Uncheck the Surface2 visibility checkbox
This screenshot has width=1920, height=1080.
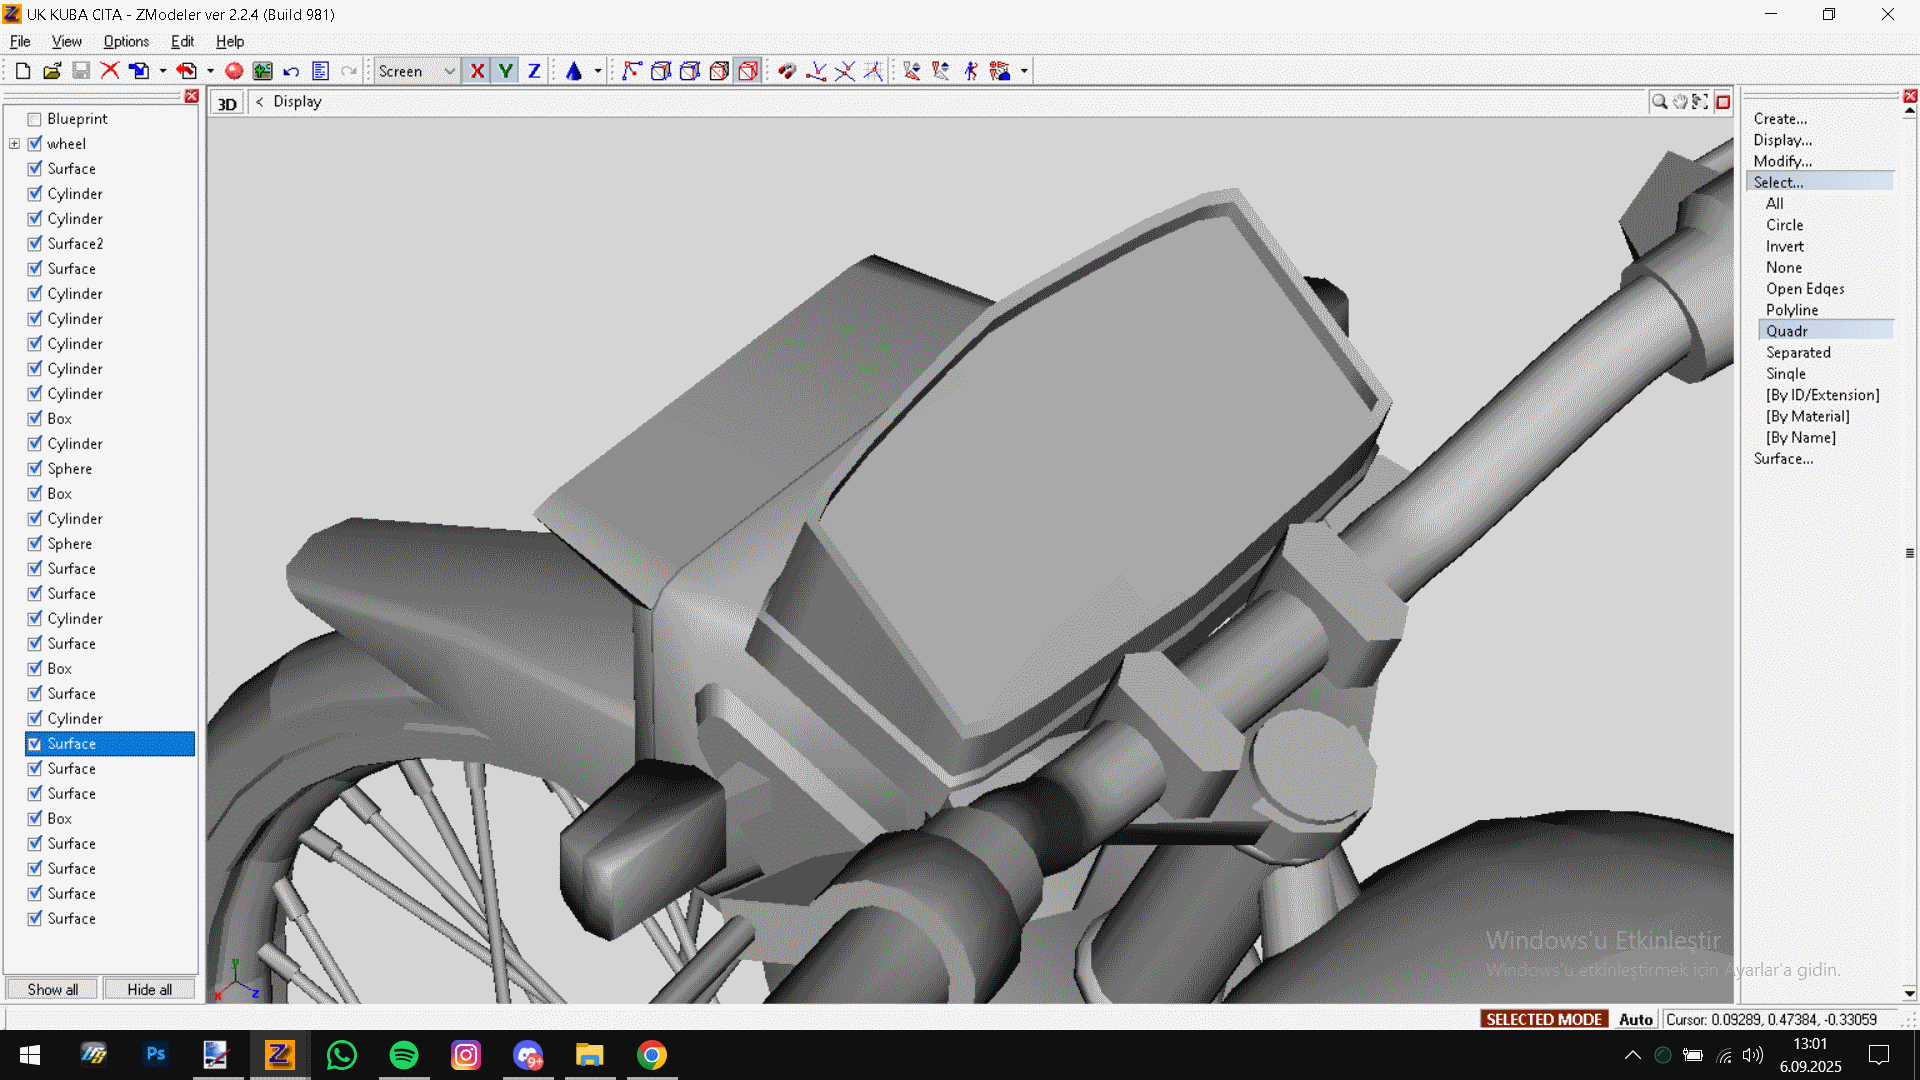tap(35, 244)
